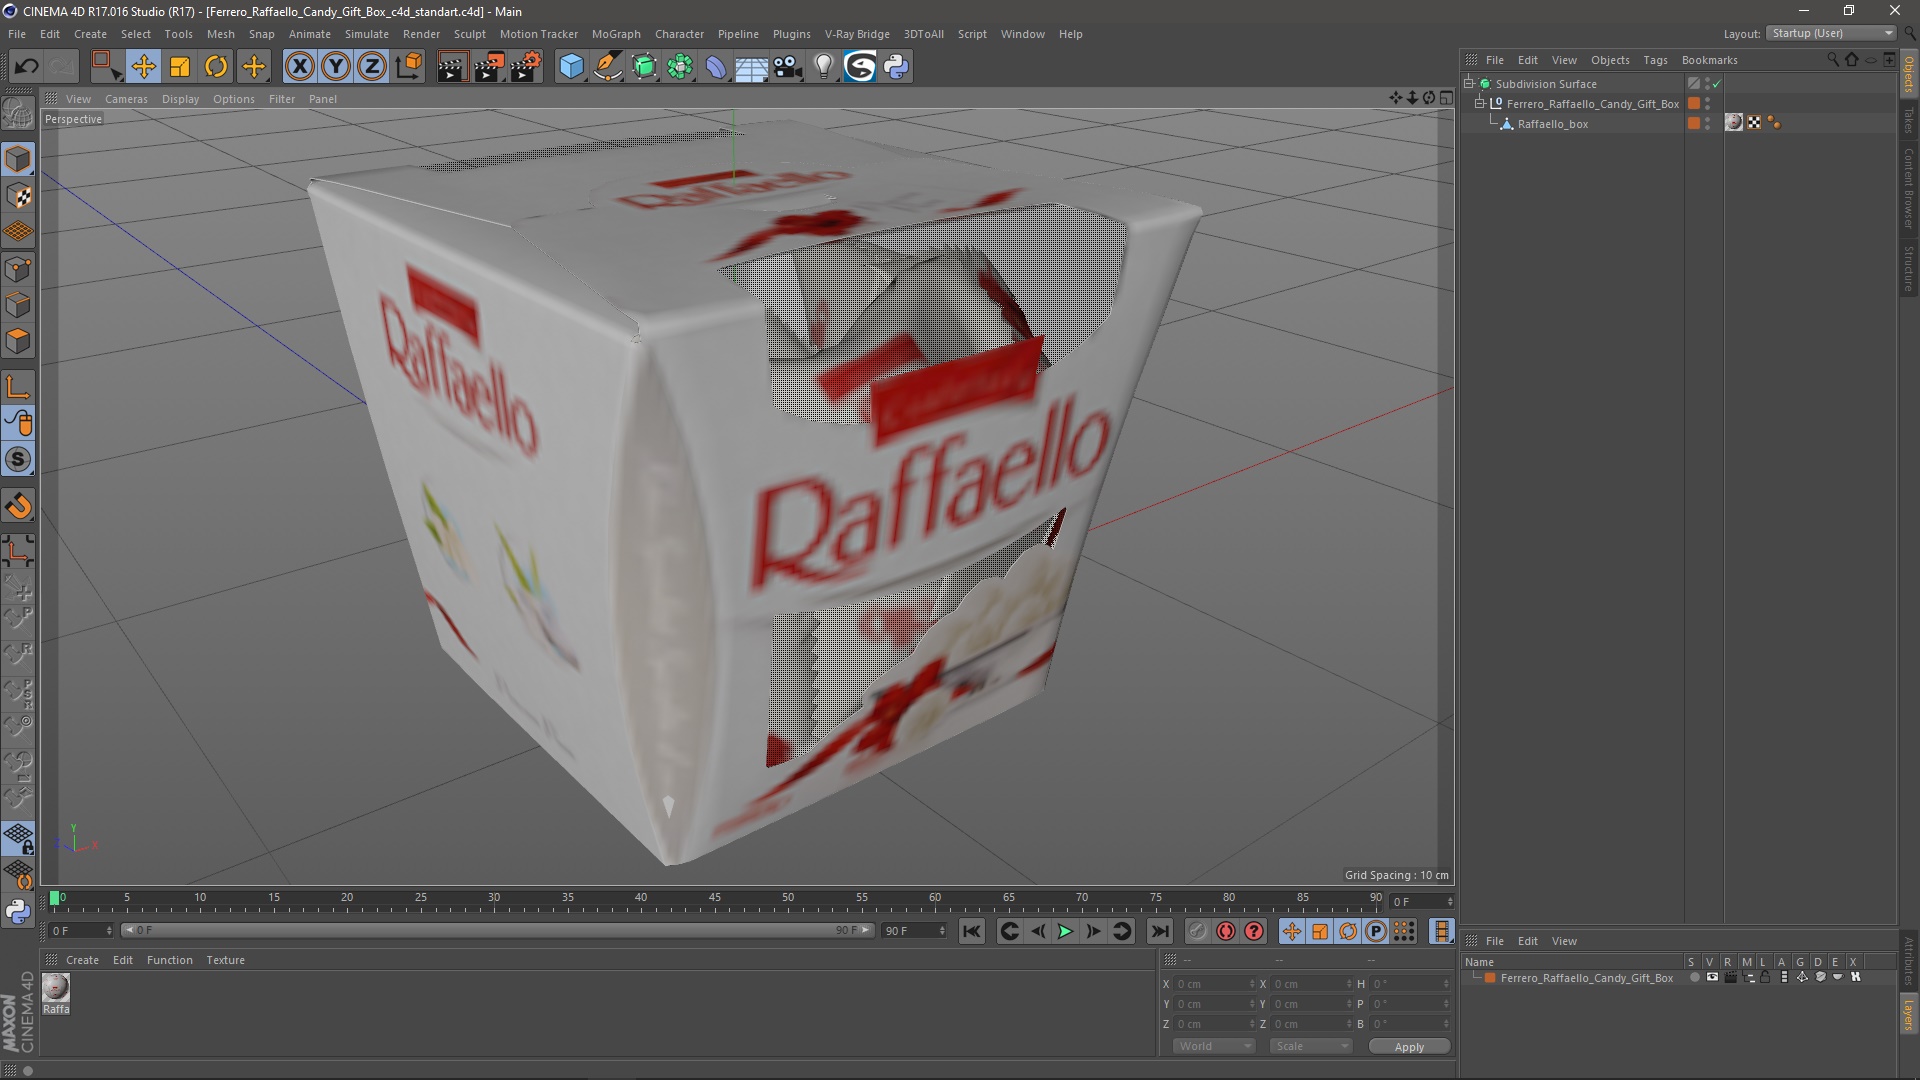Viewport: 1920px width, 1080px height.
Task: Select the Rotate tool
Action: [x=216, y=67]
